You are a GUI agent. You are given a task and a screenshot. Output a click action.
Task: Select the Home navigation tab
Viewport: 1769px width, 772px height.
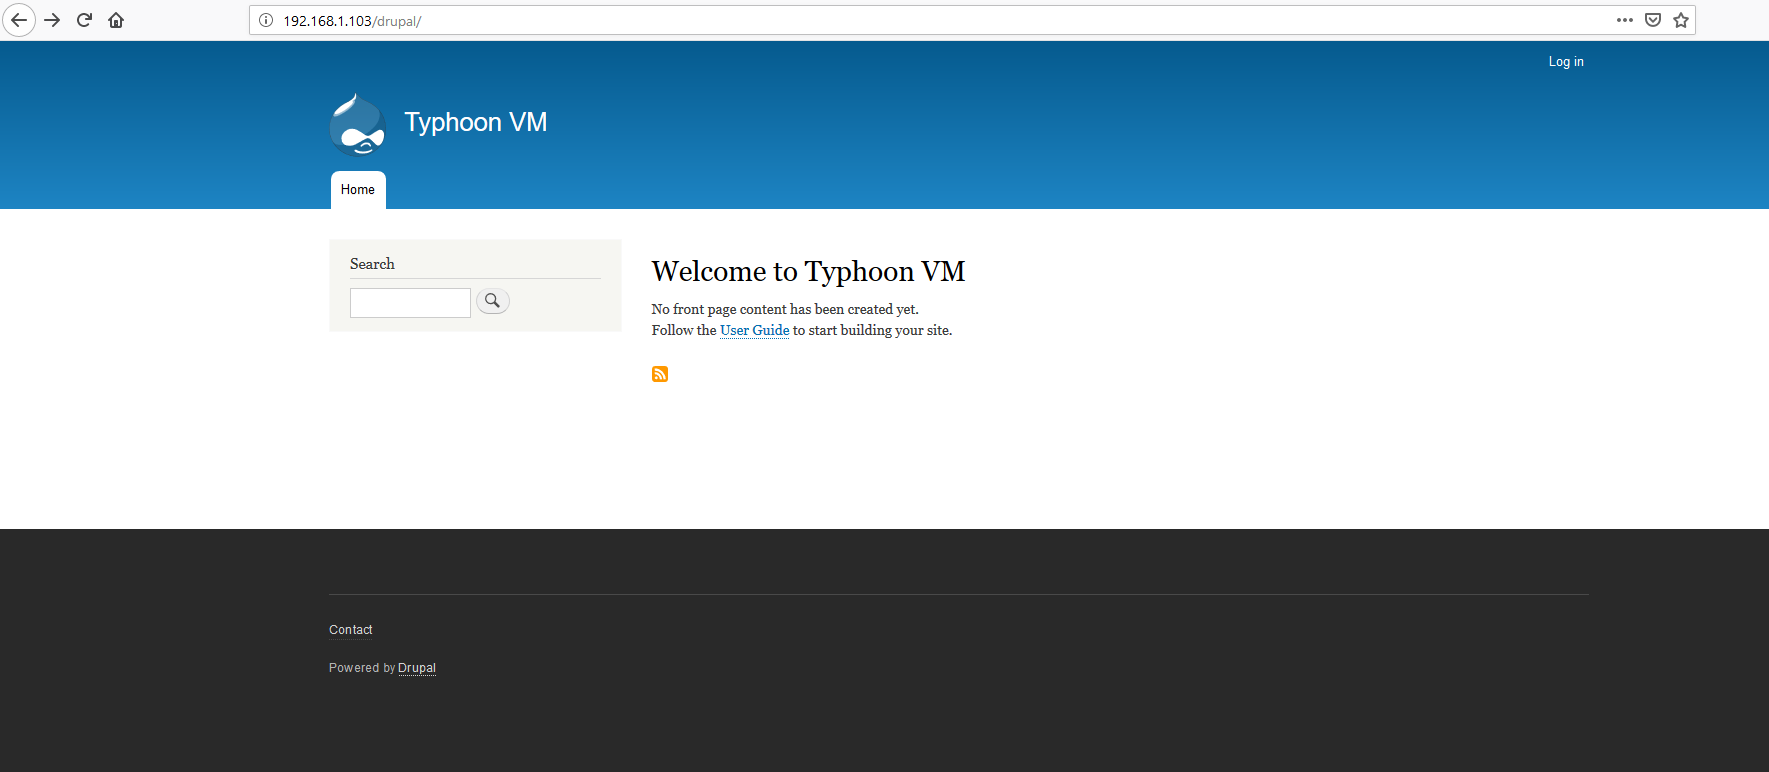pyautogui.click(x=358, y=190)
